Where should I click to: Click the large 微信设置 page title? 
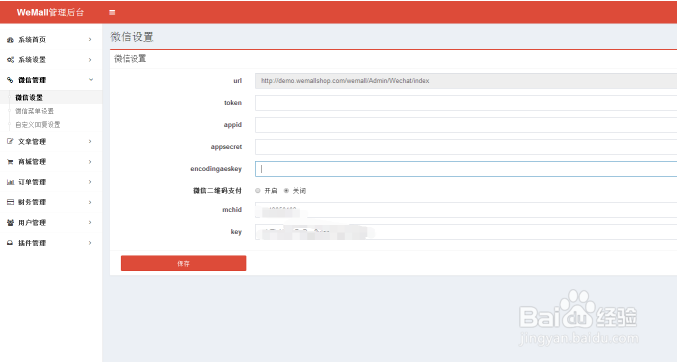132,37
